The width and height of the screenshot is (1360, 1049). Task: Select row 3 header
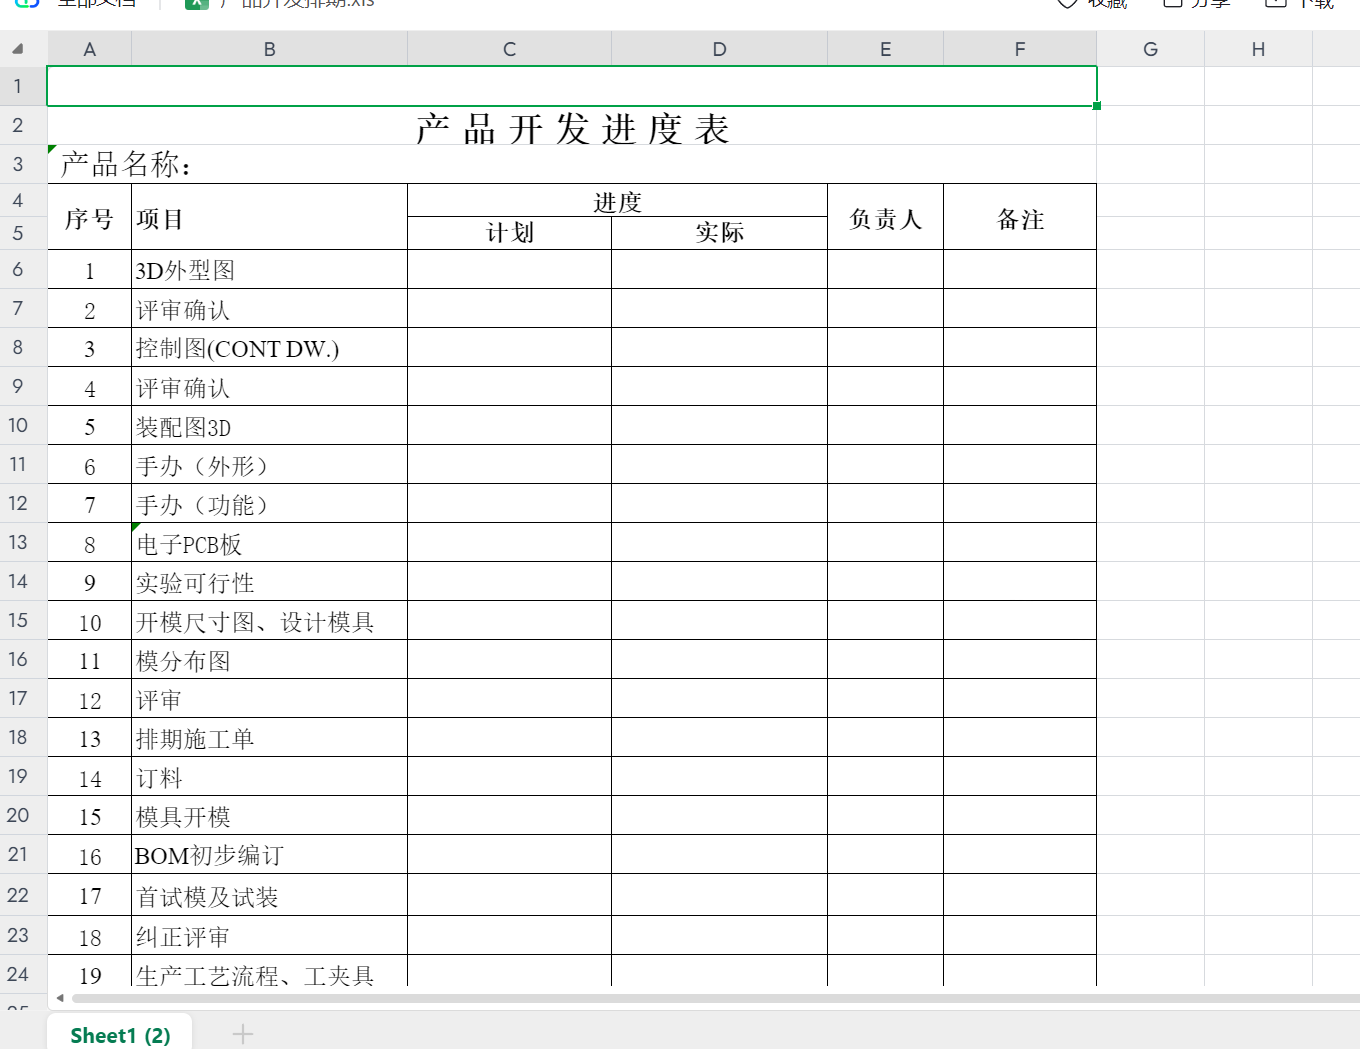point(18,164)
